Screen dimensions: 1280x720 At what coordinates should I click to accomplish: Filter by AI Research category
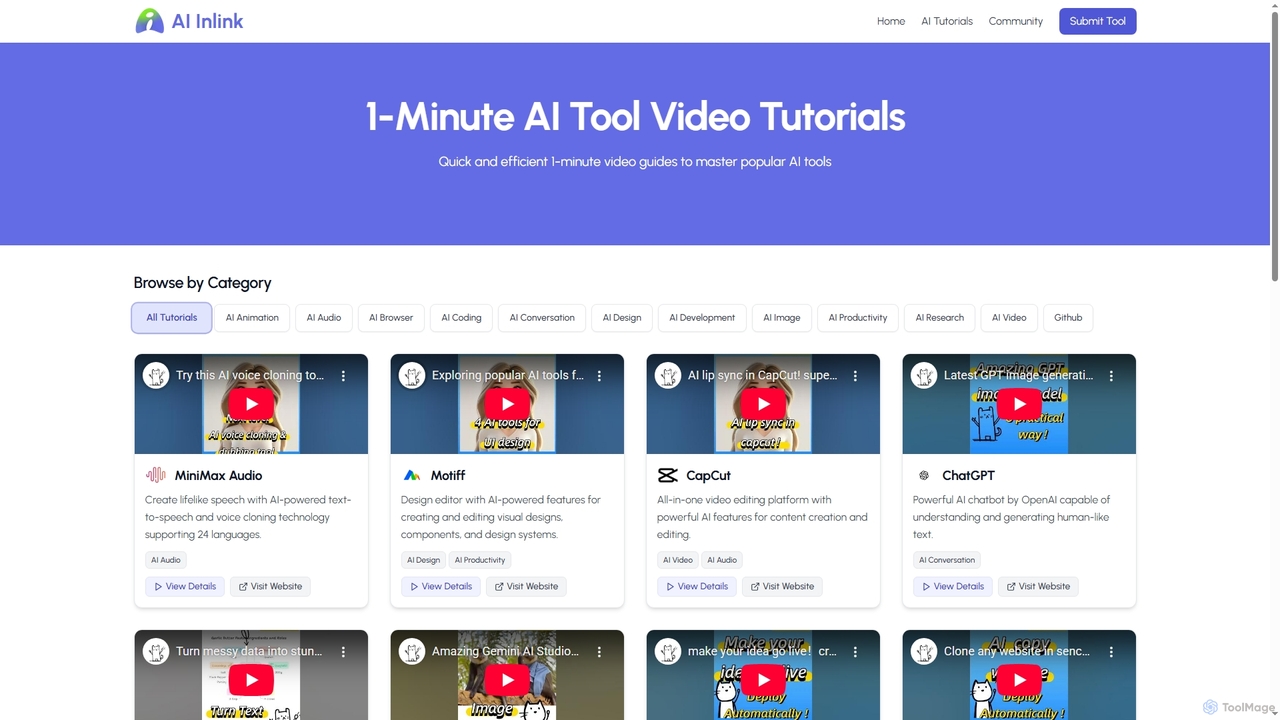click(940, 318)
